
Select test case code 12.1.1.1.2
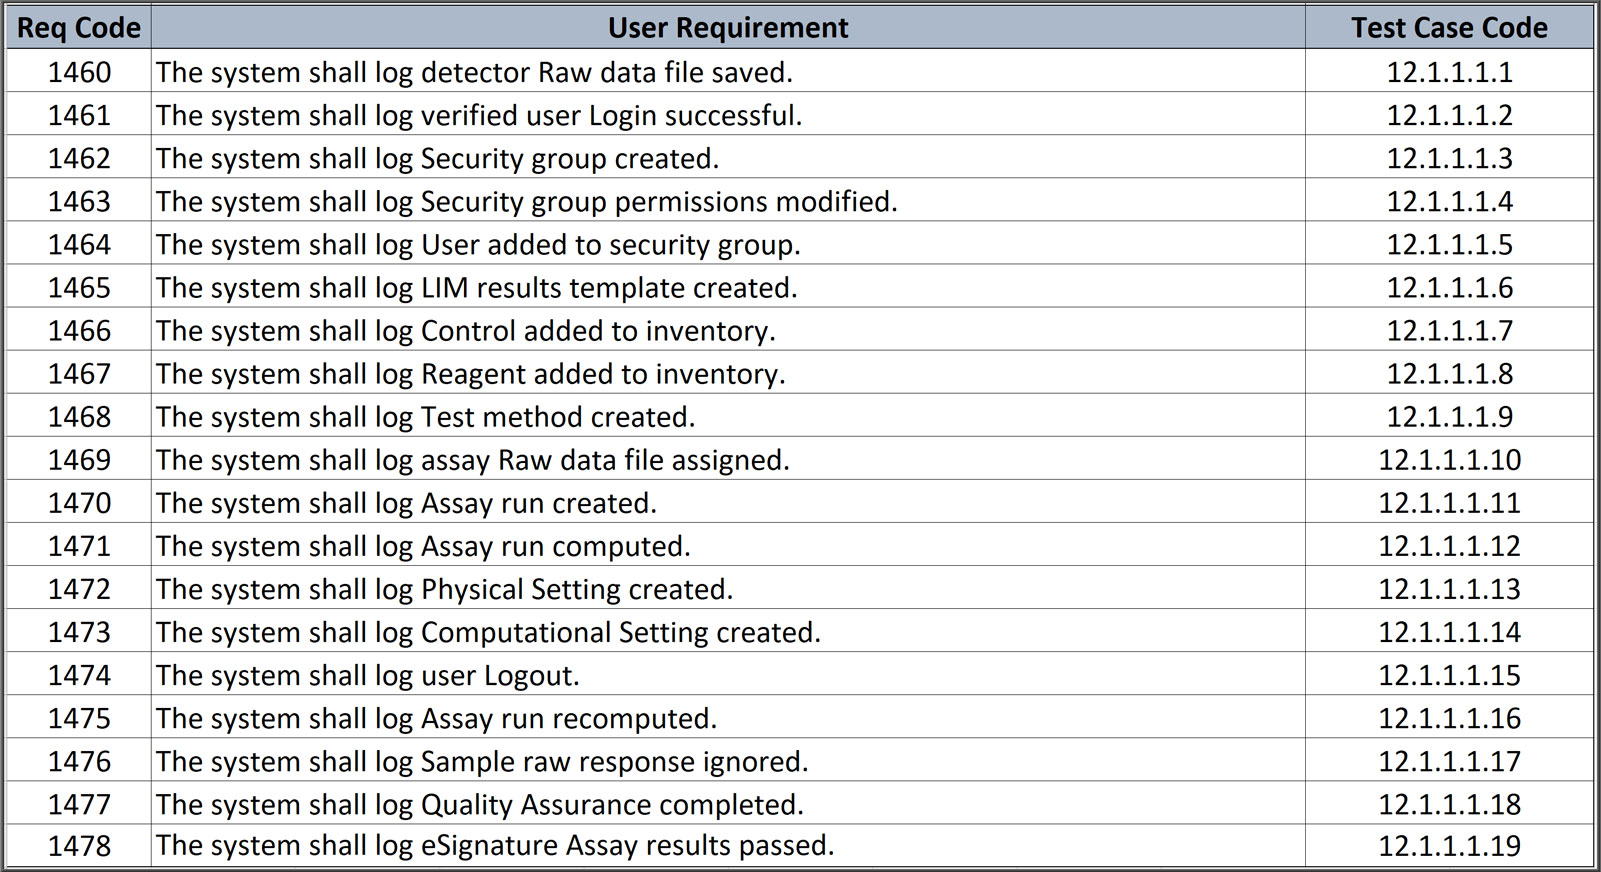coord(1449,114)
